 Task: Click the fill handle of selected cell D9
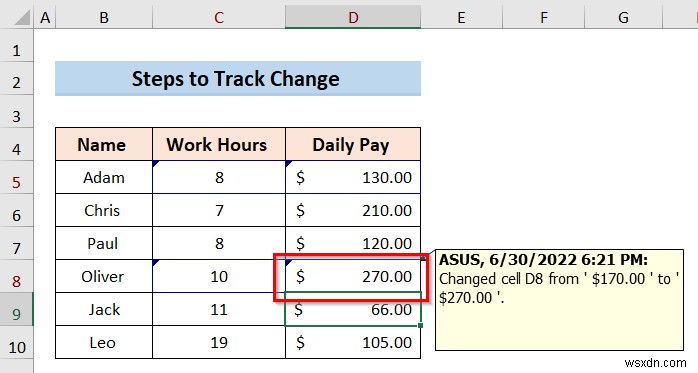[421, 325]
